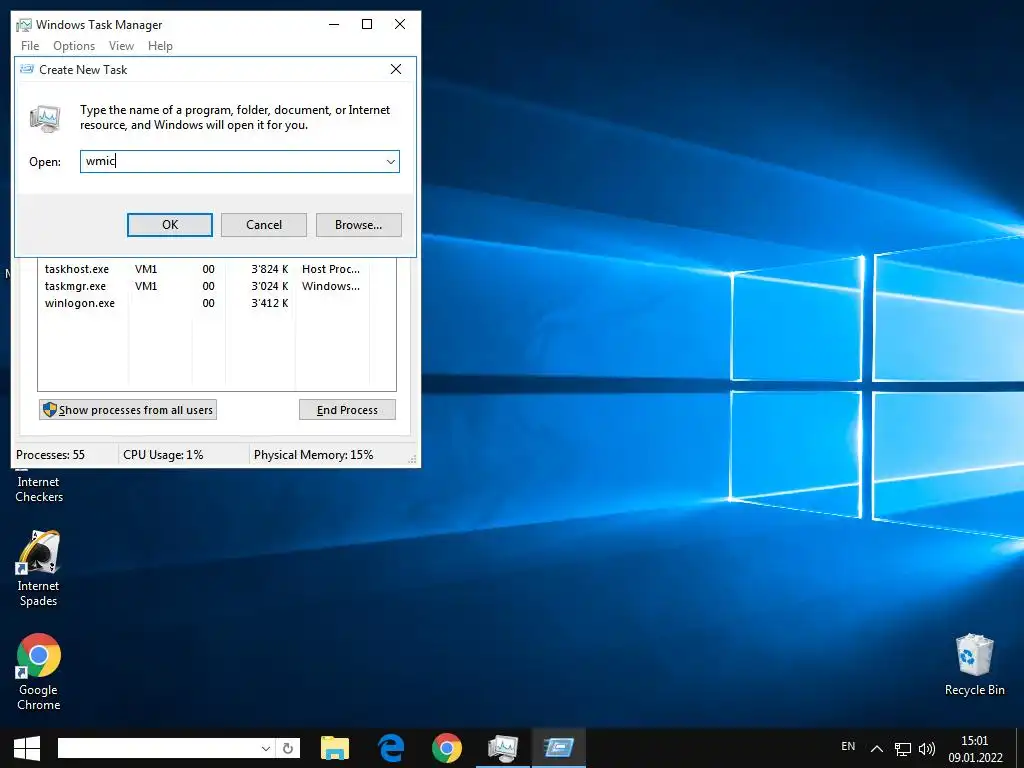Expand the Open combo box dropdown arrow
Image resolution: width=1024 pixels, height=768 pixels.
(x=391, y=161)
